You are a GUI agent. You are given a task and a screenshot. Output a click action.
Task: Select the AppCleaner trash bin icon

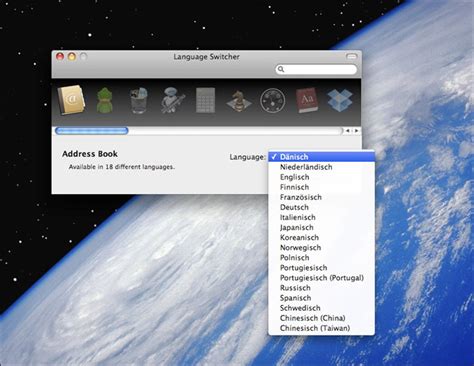pos(139,100)
